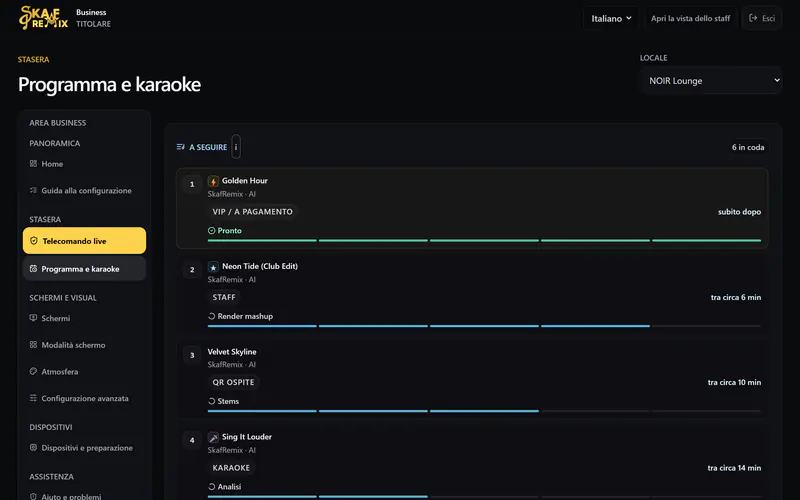
Task: Click the Render mashup spinner icon
Action: (211, 316)
